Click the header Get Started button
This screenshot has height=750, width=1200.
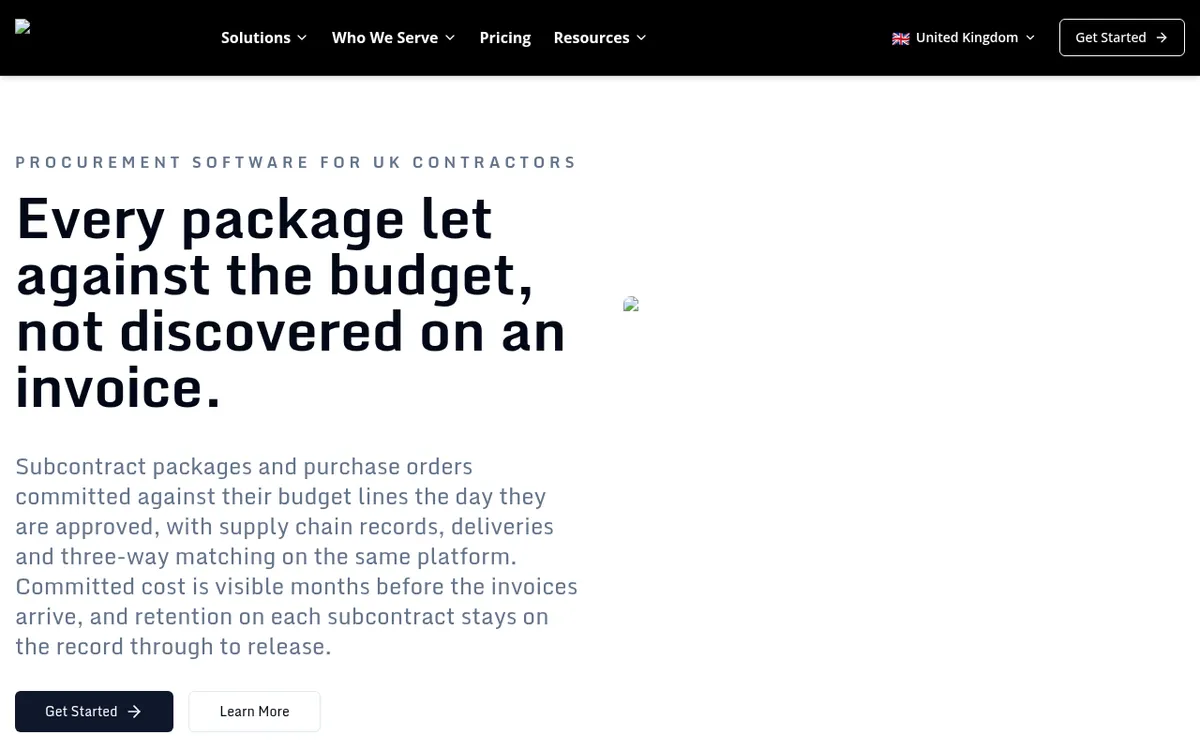point(1122,37)
